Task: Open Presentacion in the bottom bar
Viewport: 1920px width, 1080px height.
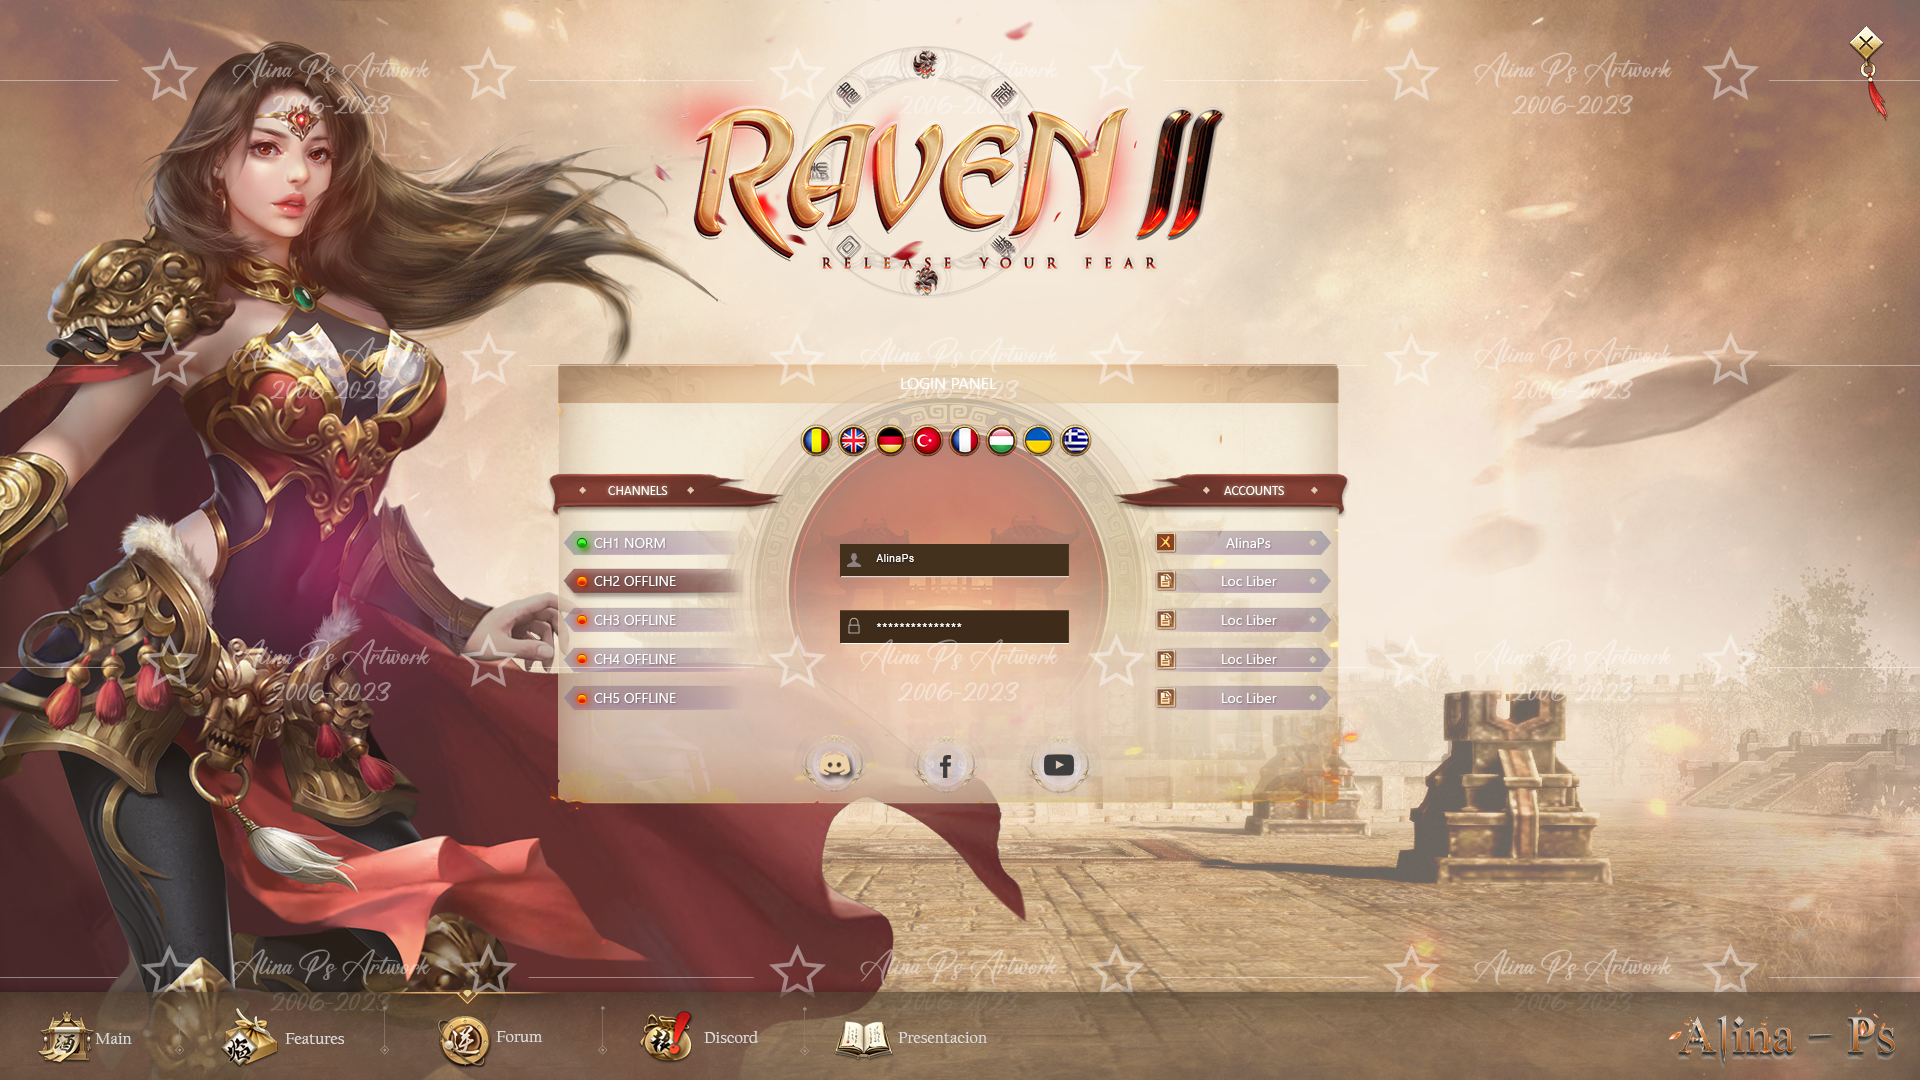Action: (911, 1038)
